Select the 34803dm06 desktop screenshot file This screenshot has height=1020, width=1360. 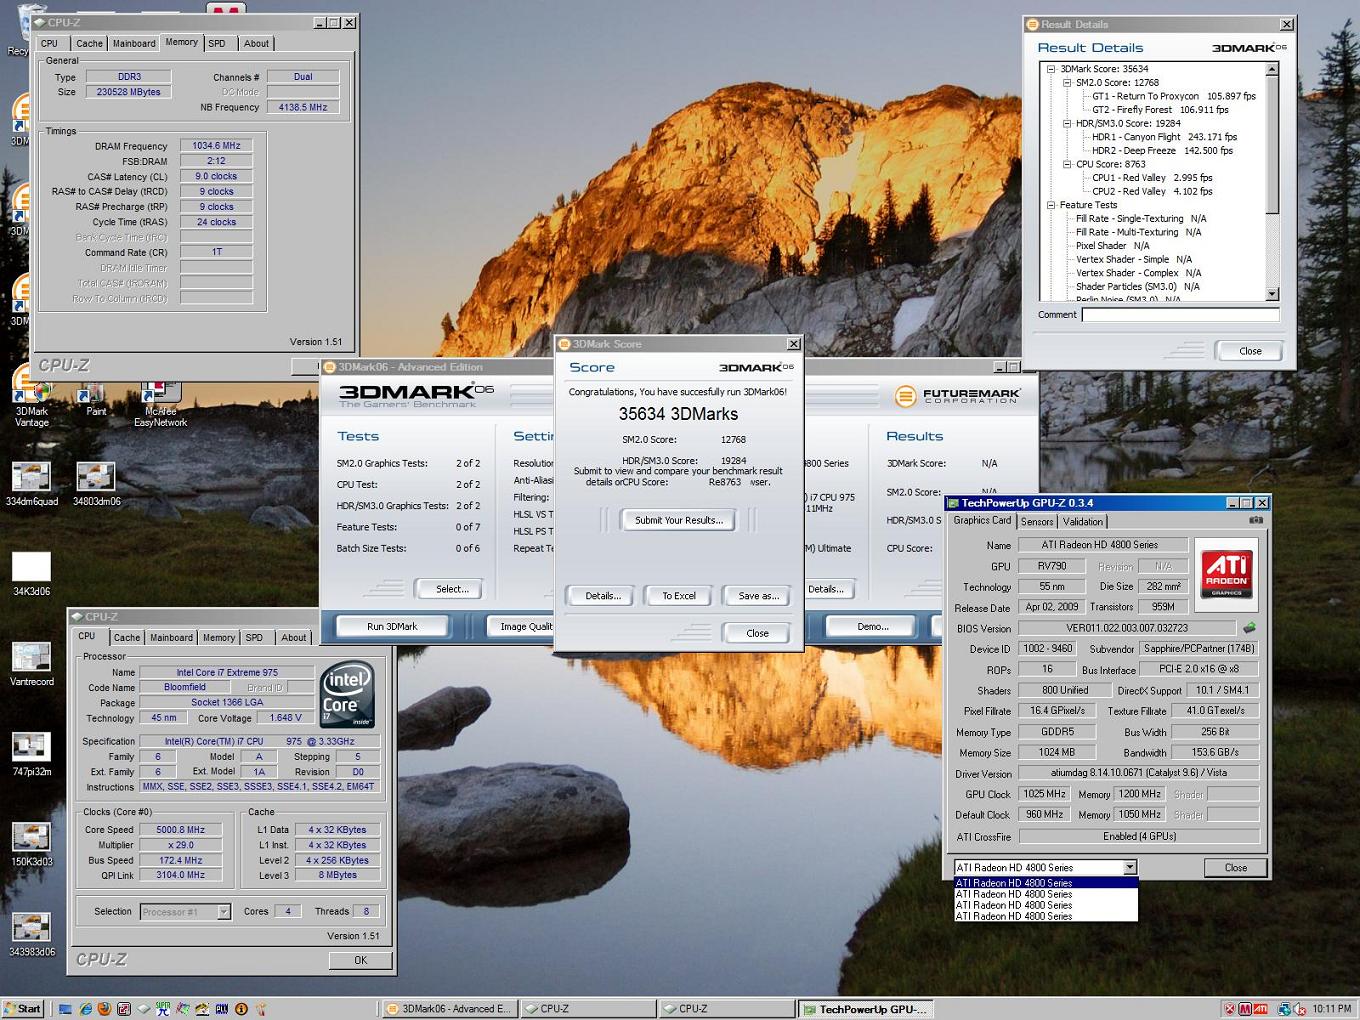pyautogui.click(x=96, y=485)
